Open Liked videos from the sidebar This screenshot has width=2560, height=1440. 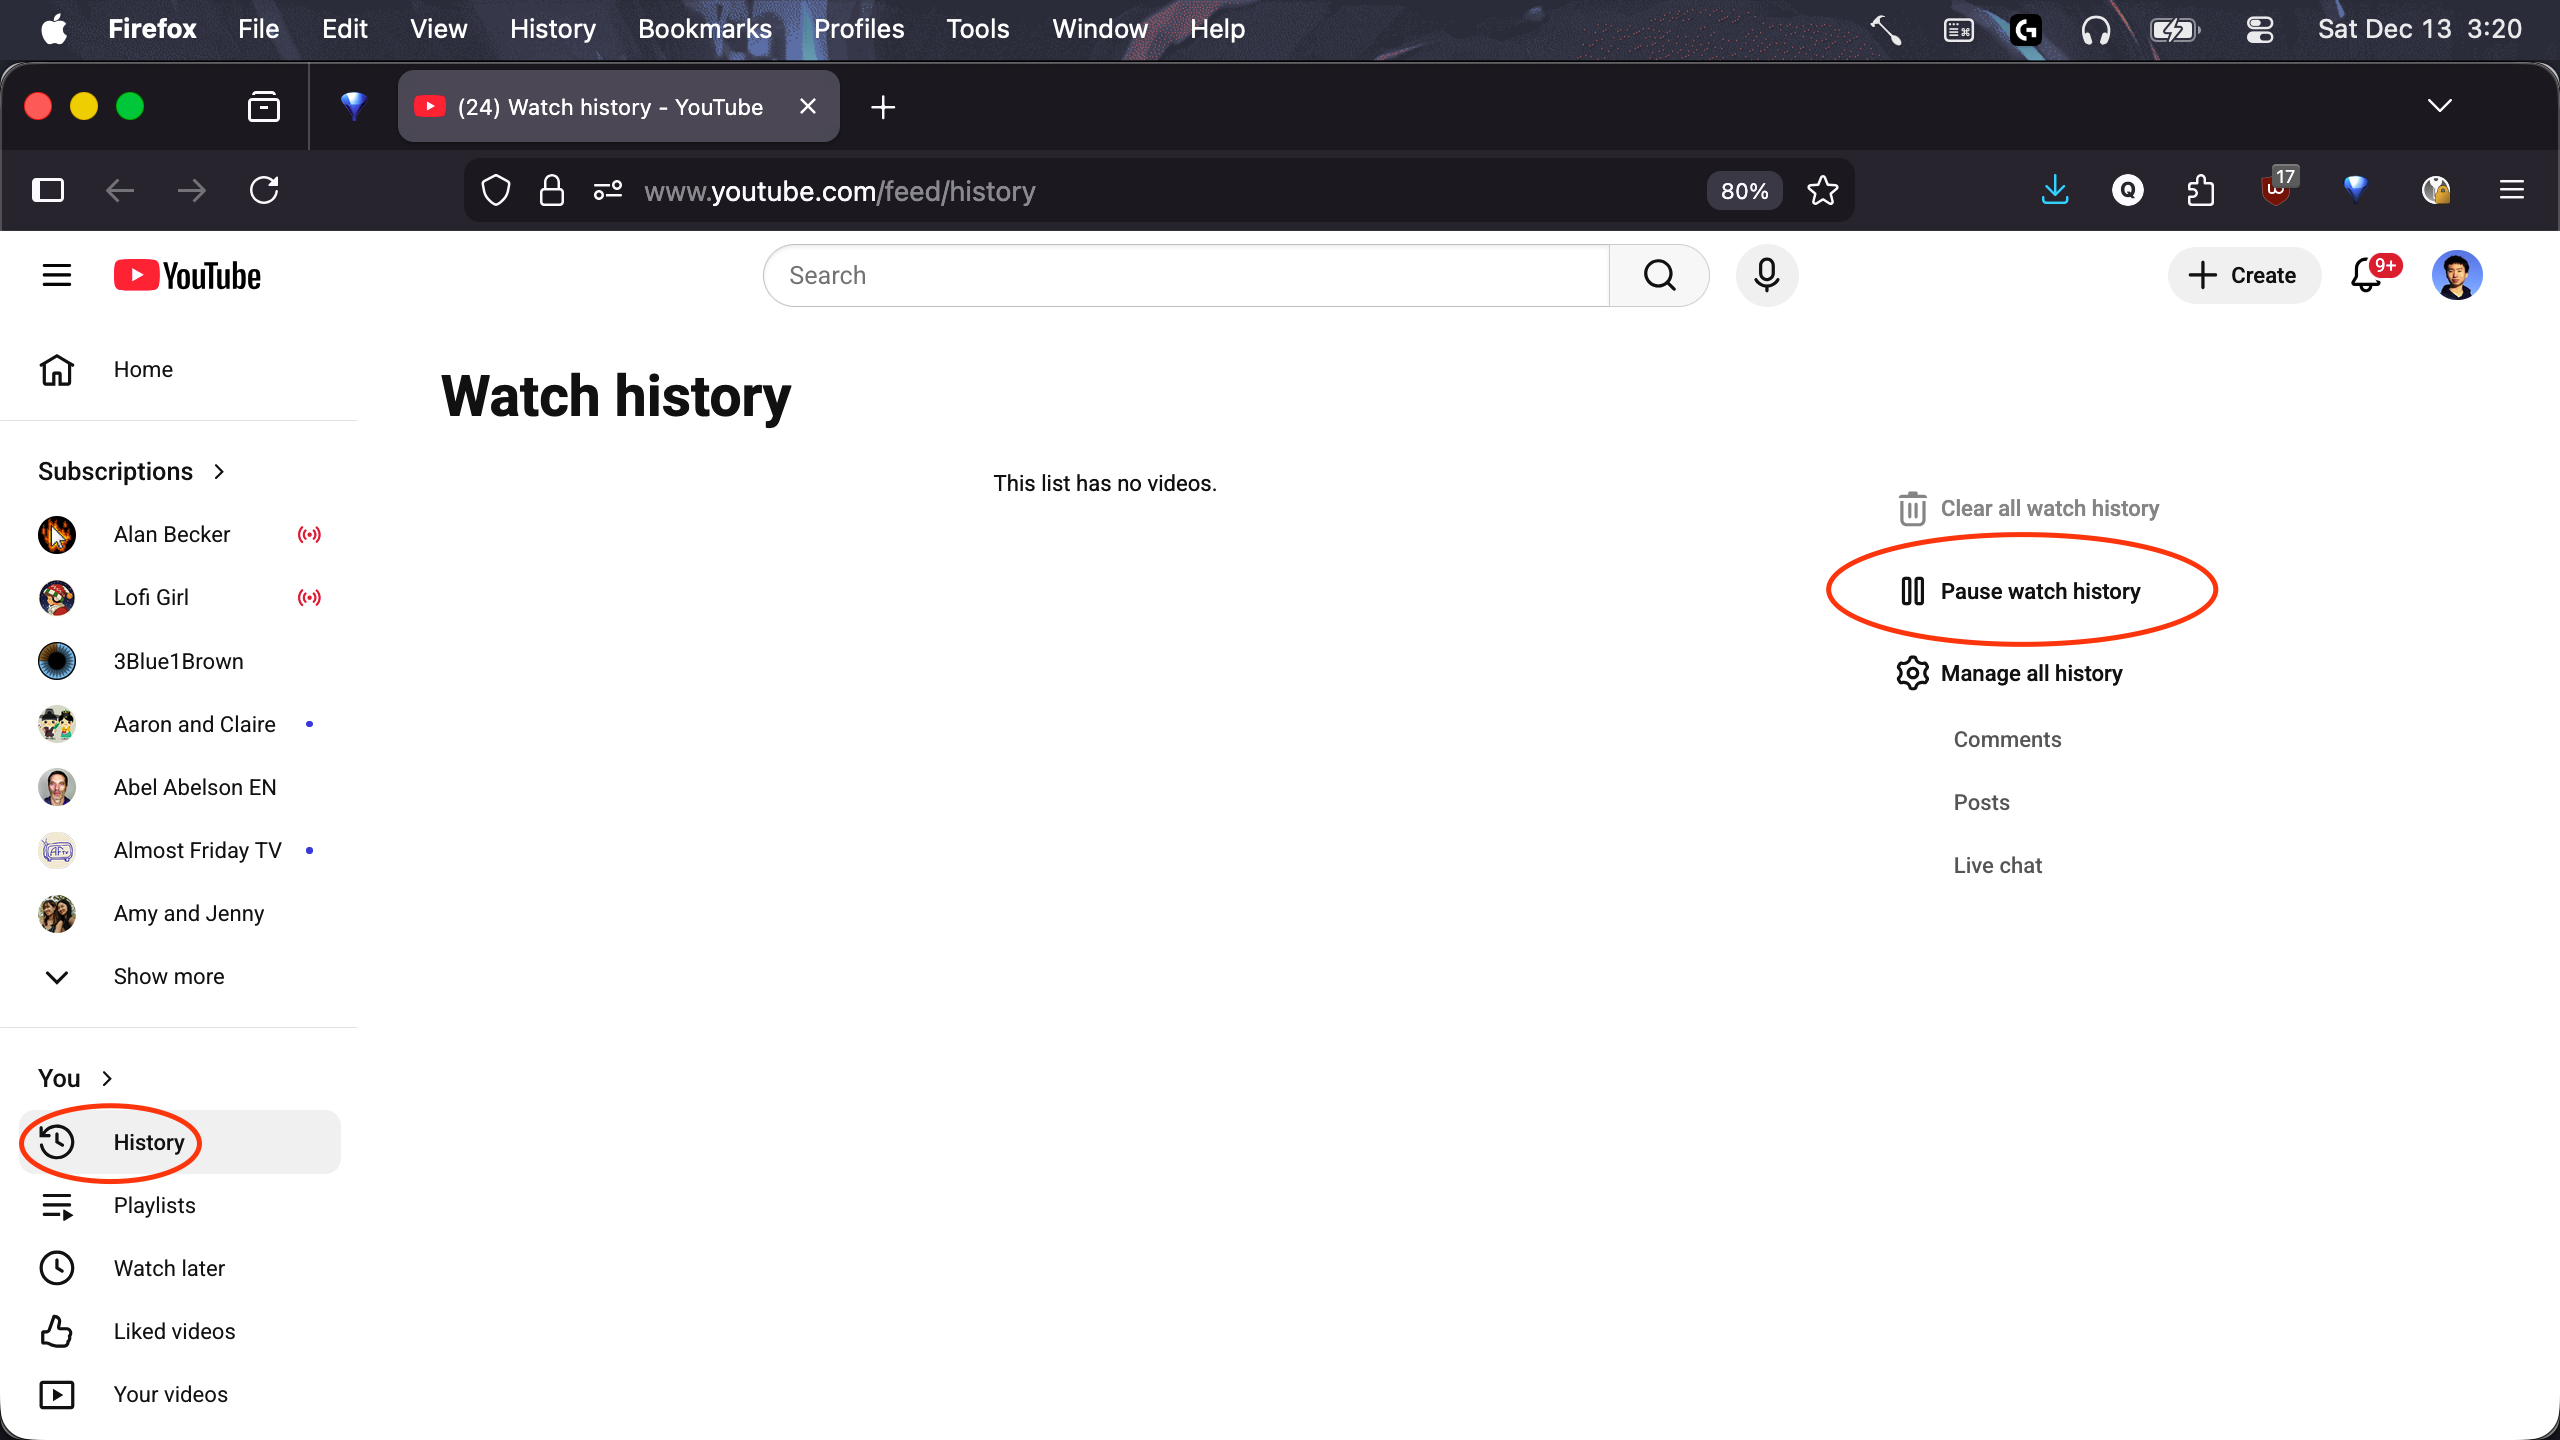pyautogui.click(x=174, y=1331)
